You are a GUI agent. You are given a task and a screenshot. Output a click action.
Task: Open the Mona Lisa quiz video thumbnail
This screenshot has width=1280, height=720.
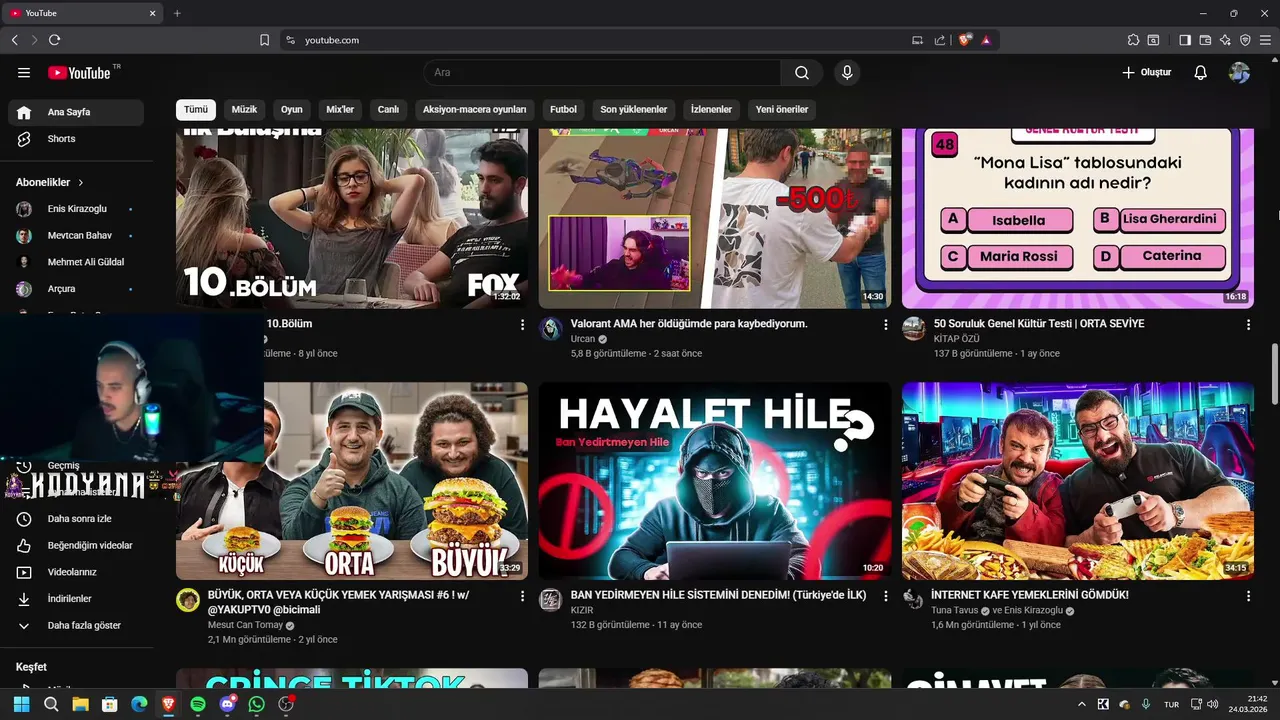(x=1078, y=219)
